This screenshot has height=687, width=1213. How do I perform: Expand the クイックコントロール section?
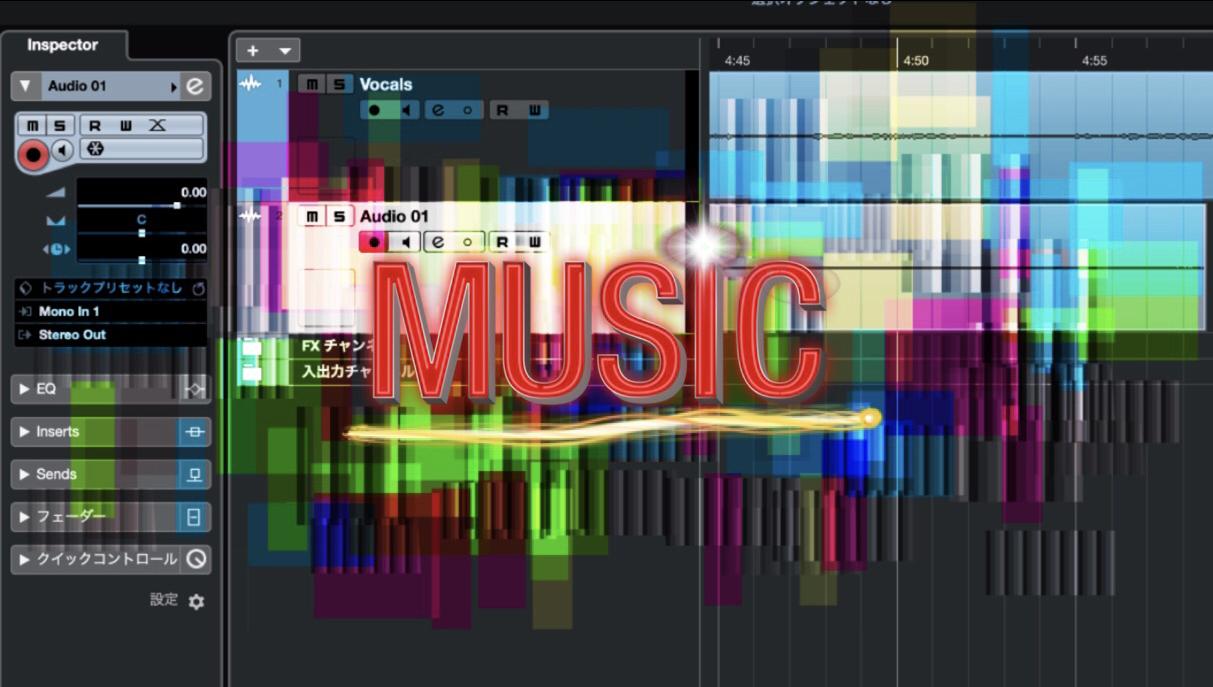25,559
